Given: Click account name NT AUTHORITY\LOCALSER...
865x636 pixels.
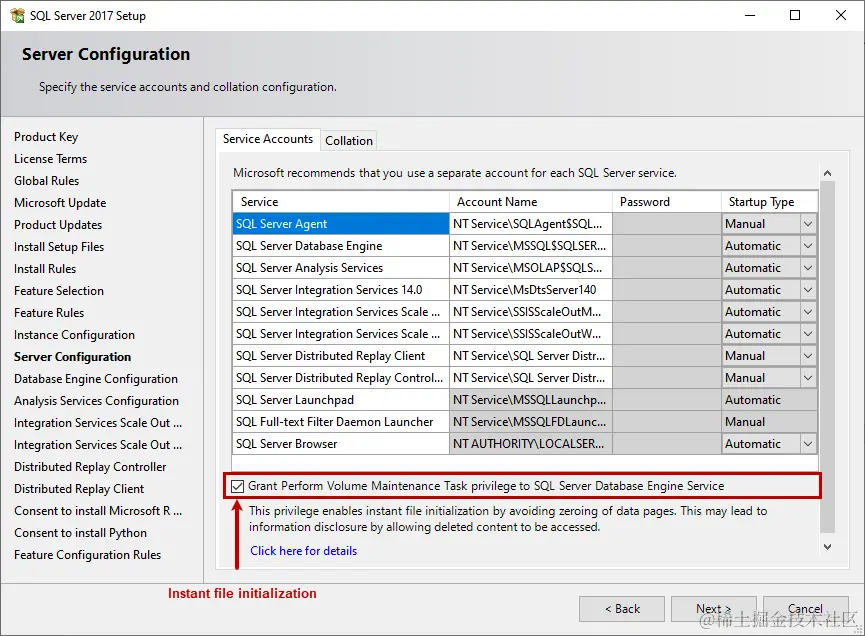Looking at the screenshot, I should pos(531,444).
